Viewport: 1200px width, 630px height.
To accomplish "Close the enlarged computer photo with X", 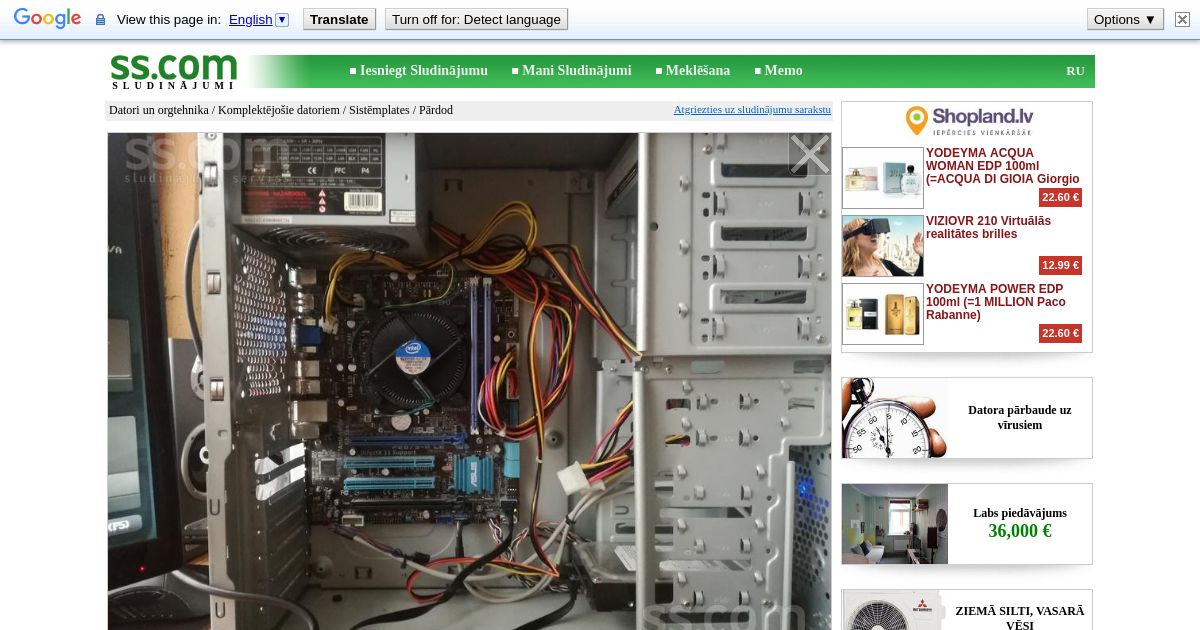I will pos(809,155).
